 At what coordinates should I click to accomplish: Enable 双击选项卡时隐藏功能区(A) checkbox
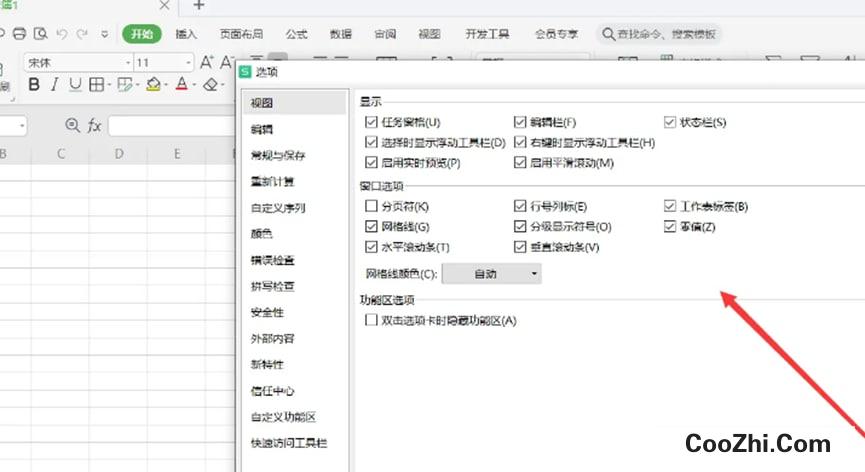[x=371, y=320]
